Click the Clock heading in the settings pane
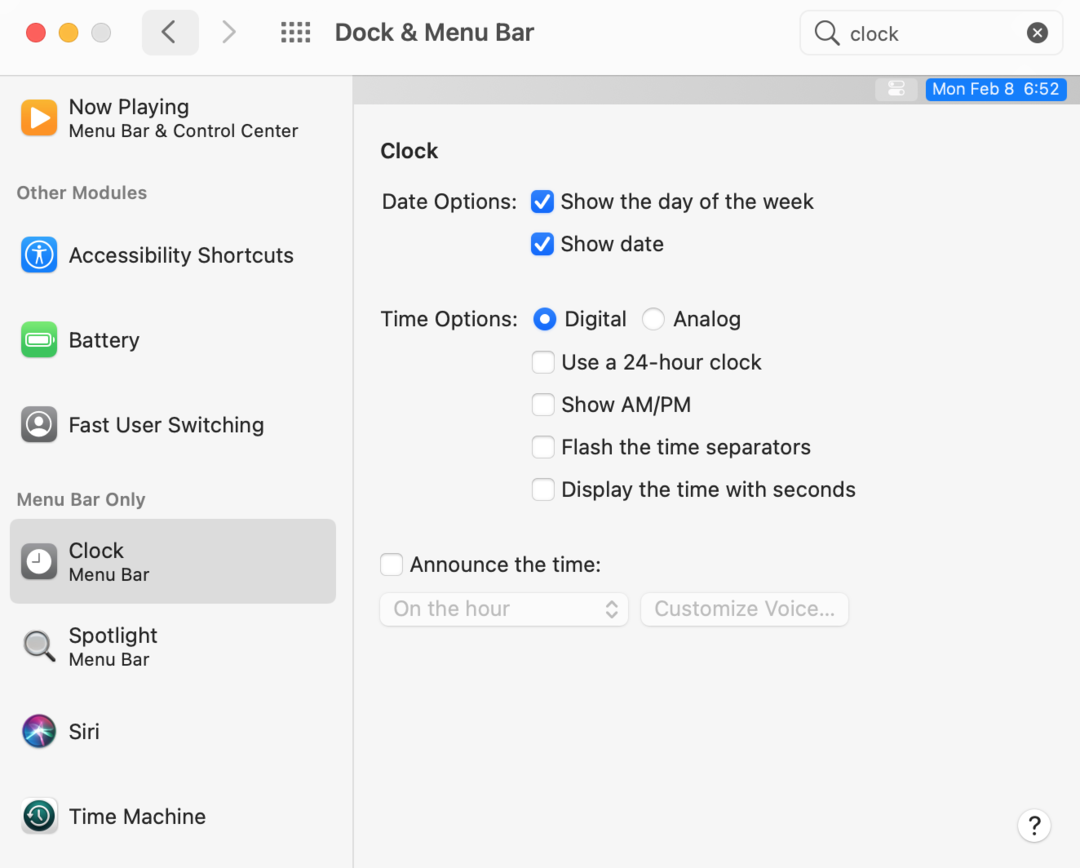Viewport: 1080px width, 868px height. point(409,151)
